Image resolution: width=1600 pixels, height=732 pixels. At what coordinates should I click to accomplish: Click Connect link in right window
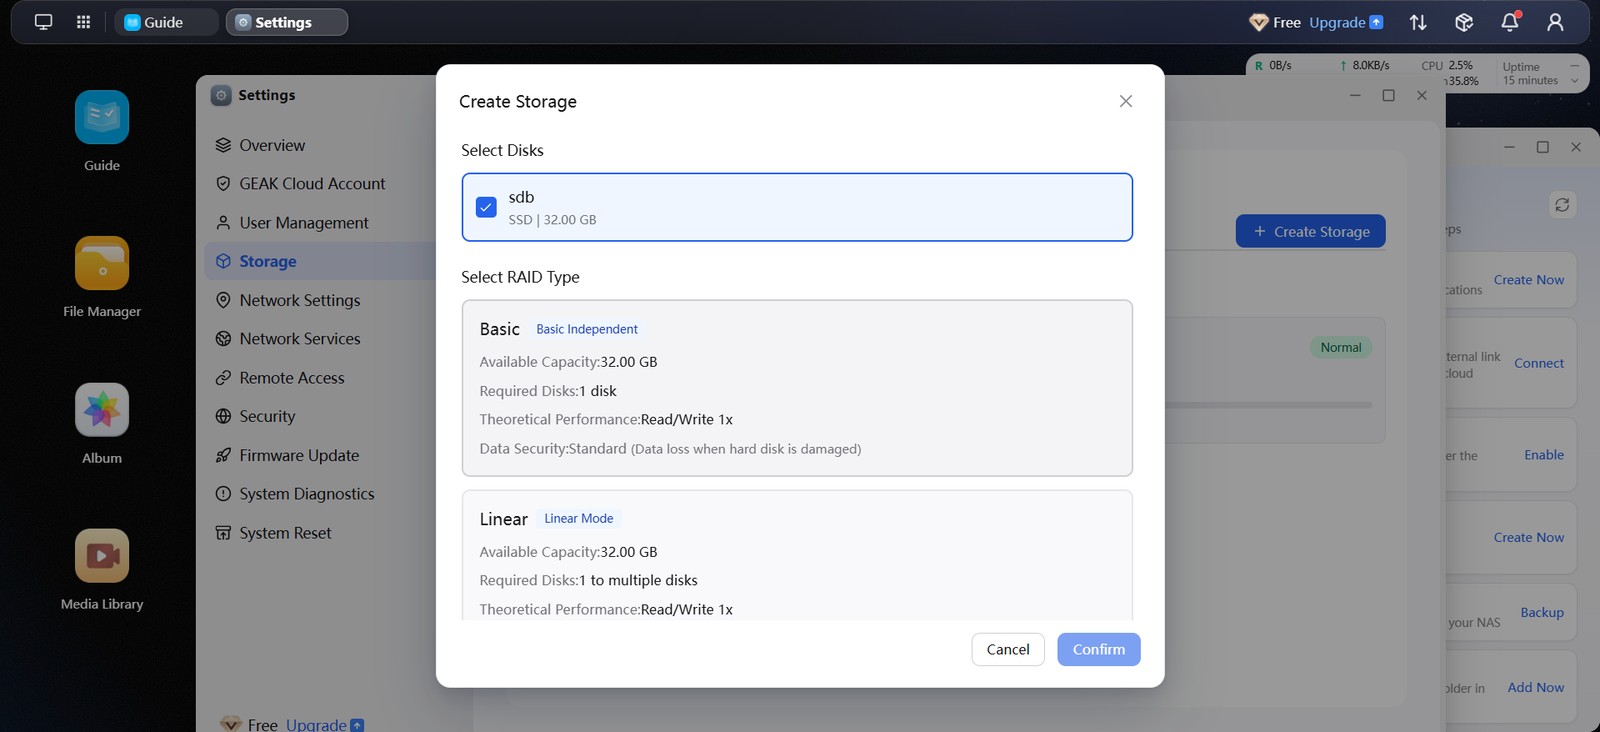(1539, 363)
